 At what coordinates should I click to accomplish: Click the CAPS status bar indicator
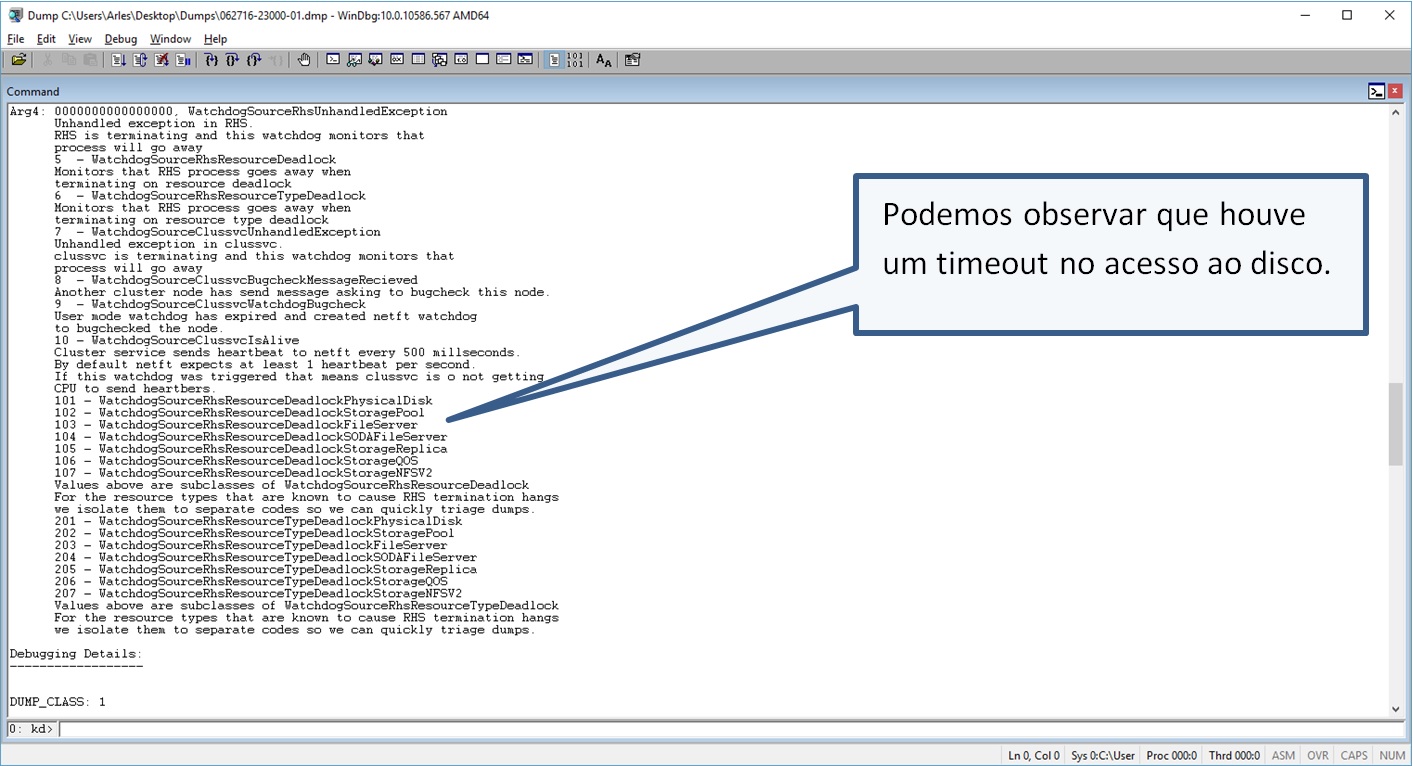click(1354, 756)
